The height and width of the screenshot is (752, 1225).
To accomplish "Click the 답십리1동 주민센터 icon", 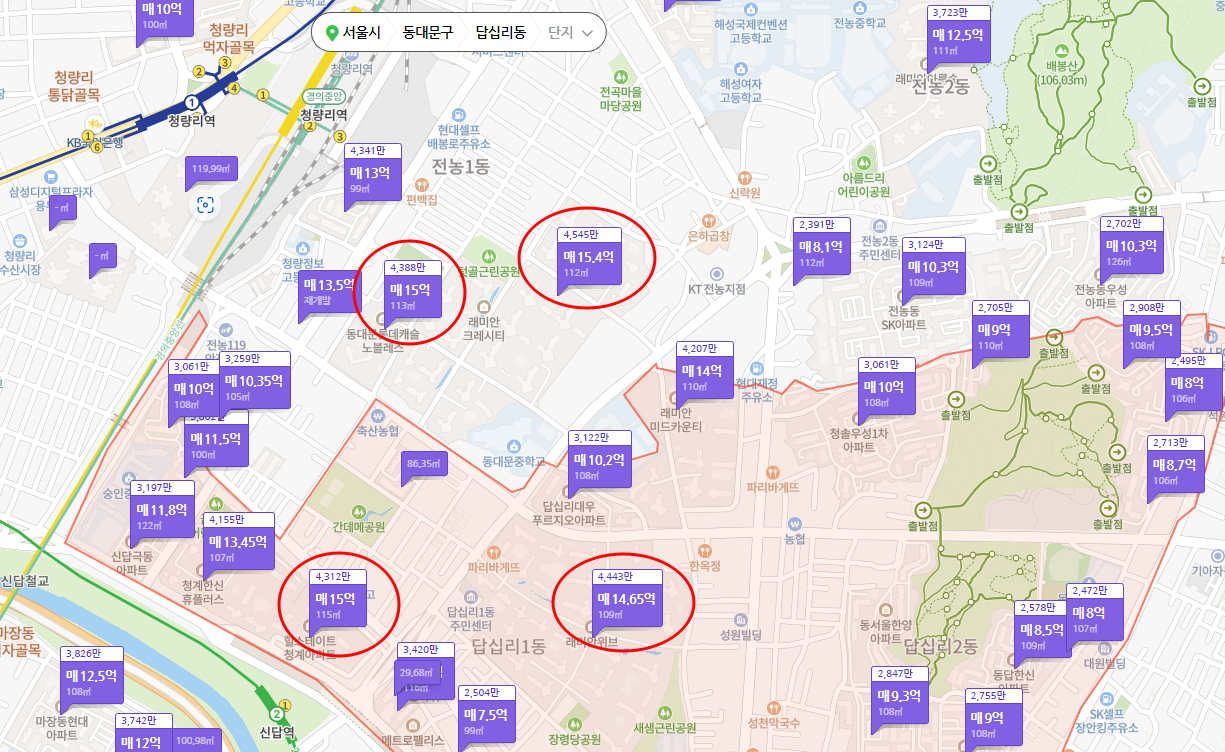I will coord(470,595).
